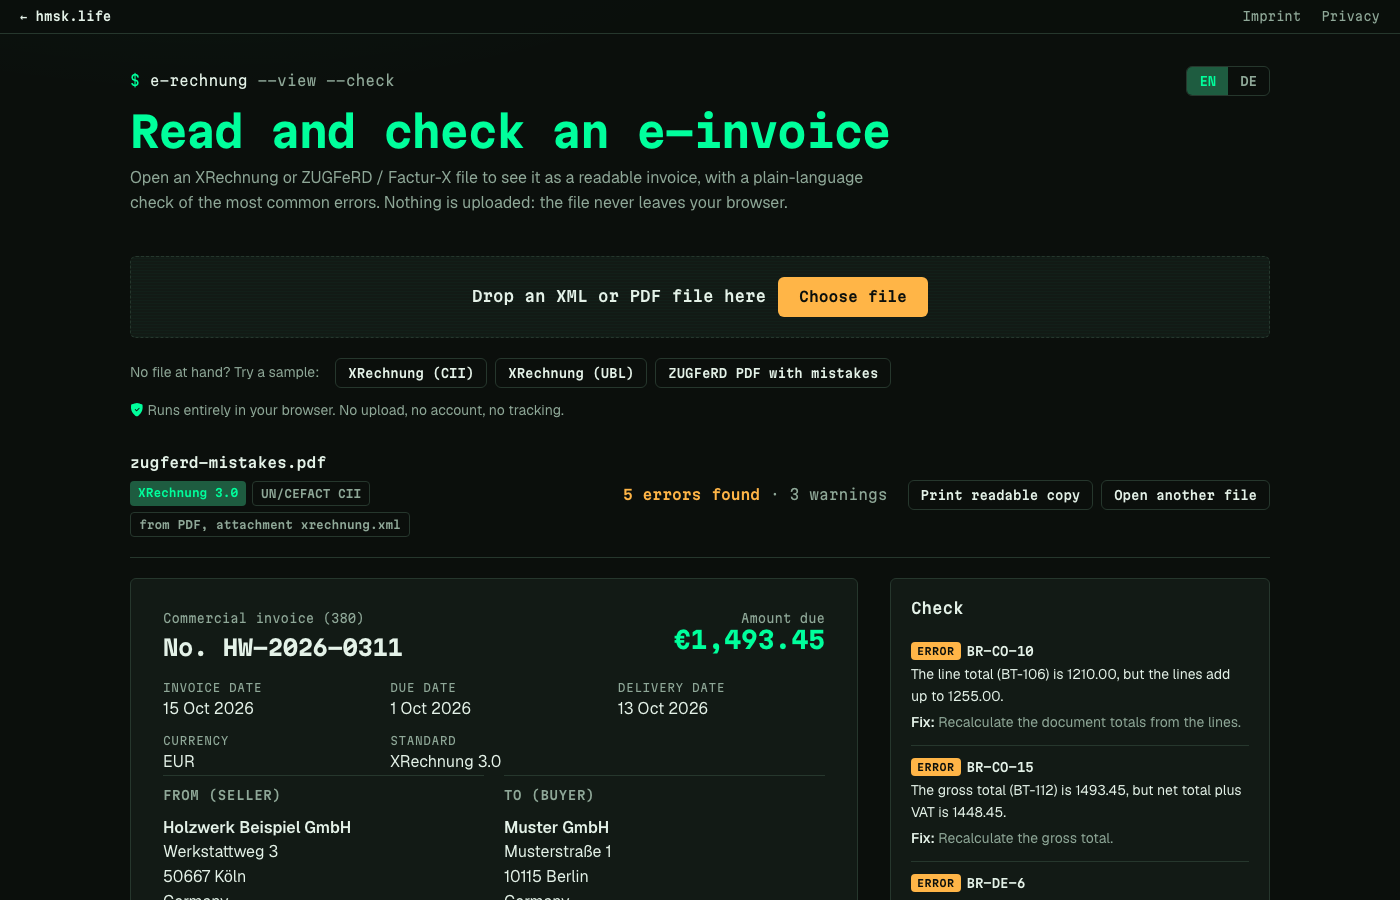Screen dimensions: 1400x900
Task: Click the BR-CO-15 error code
Action: (x=1000, y=767)
